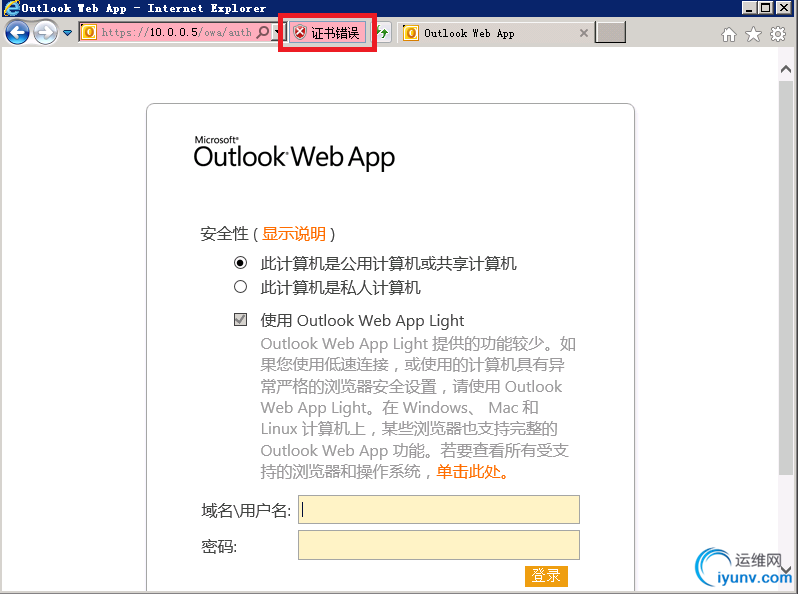Click the refresh page icon
The width and height of the screenshot is (798, 594).
(x=383, y=33)
